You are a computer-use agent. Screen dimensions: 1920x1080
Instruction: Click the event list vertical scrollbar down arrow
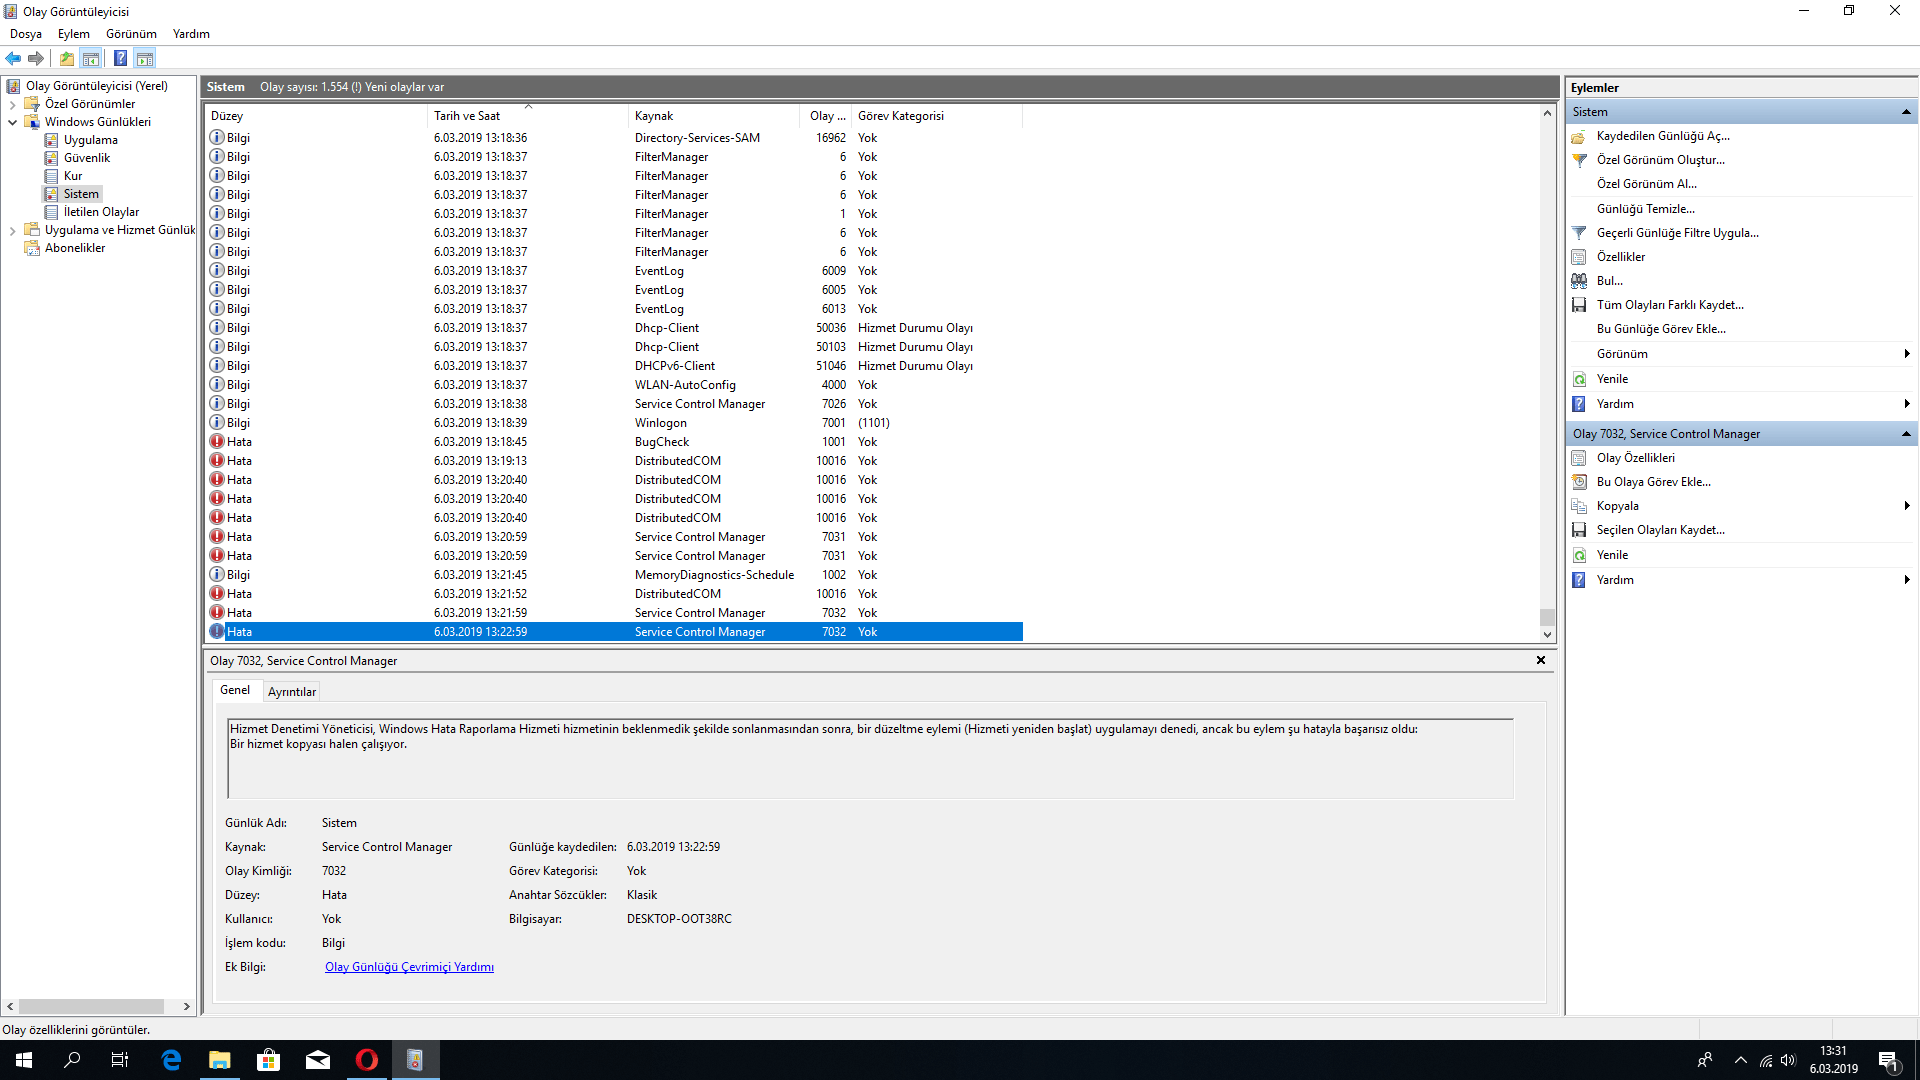click(x=1547, y=634)
